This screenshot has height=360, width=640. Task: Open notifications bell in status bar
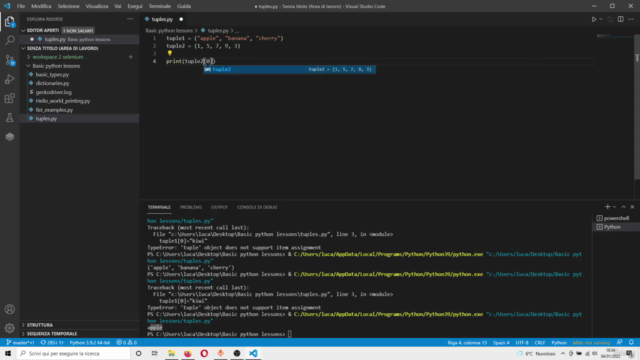tap(631, 342)
